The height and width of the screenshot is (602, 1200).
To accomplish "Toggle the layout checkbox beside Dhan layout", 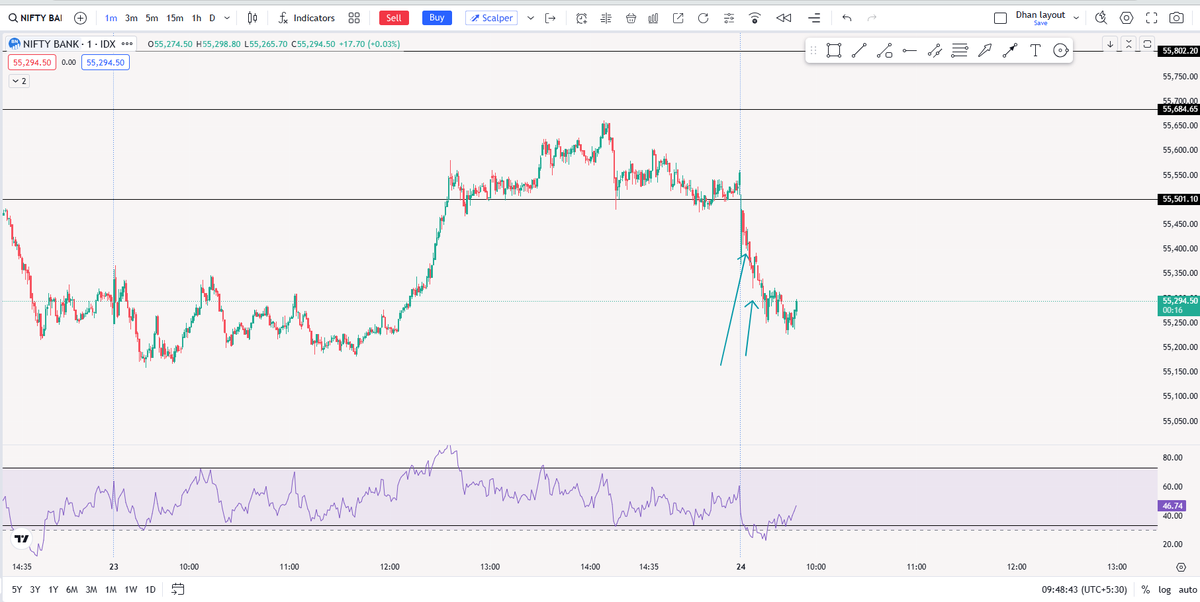I will click(x=1001, y=18).
